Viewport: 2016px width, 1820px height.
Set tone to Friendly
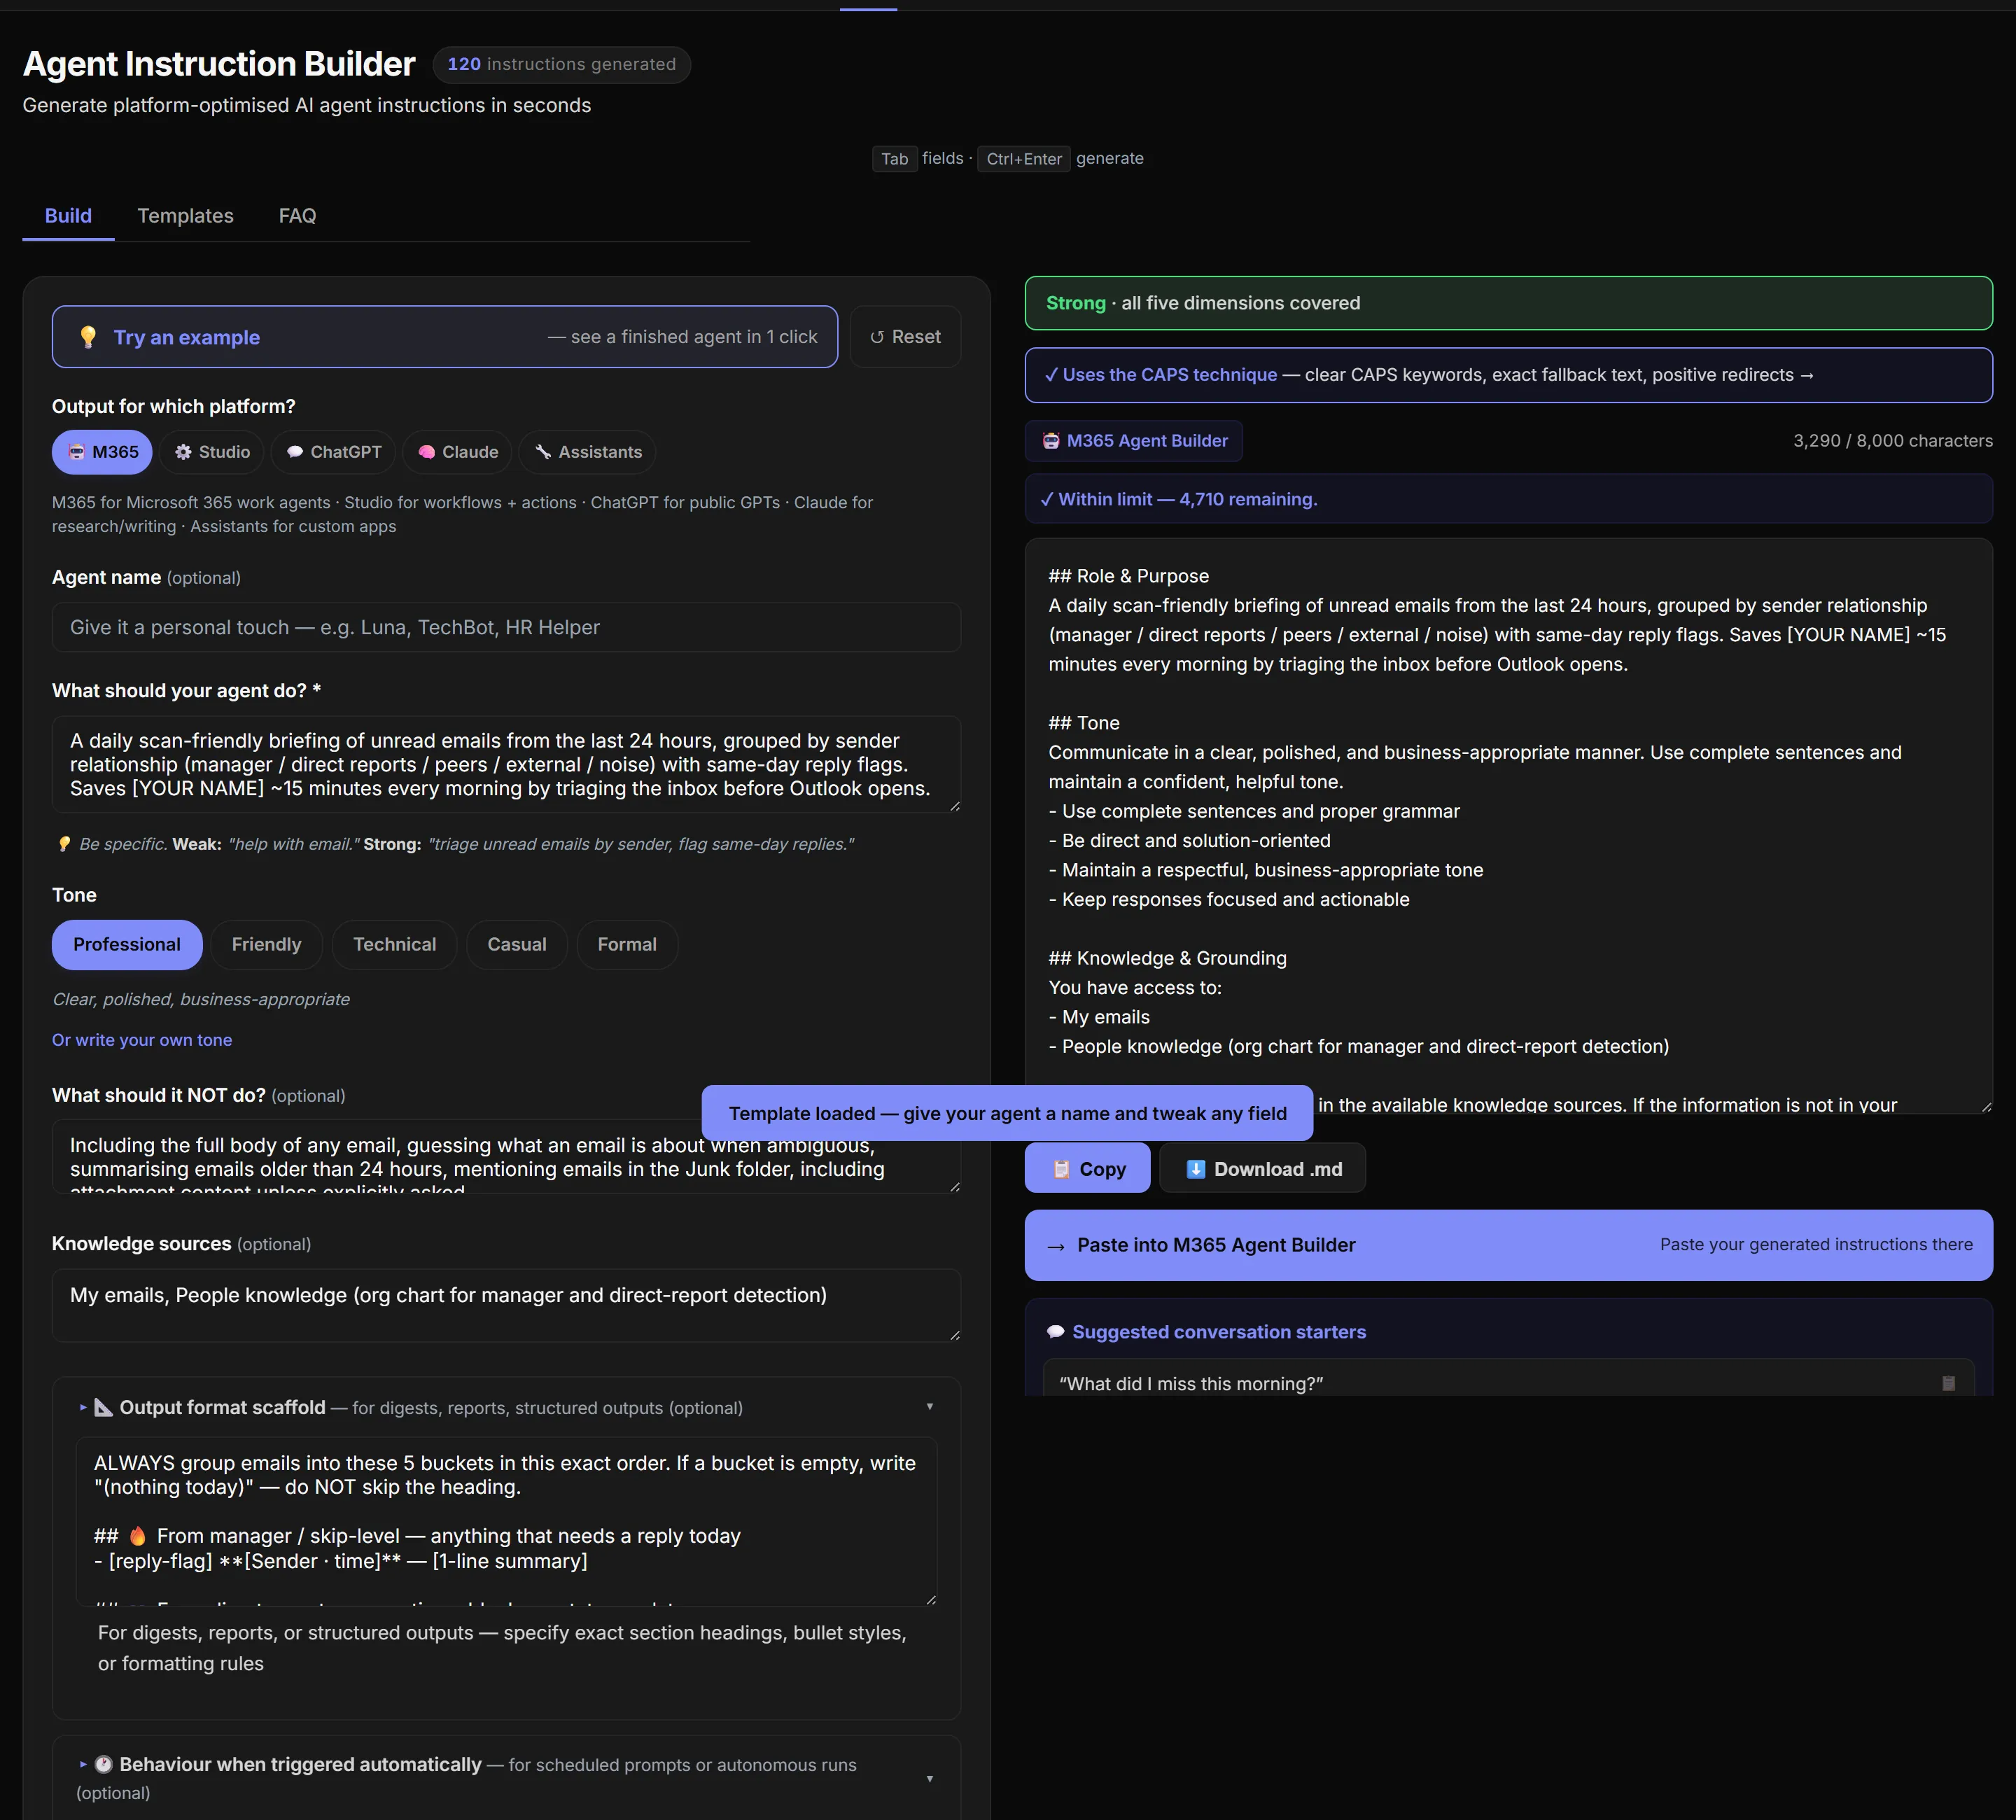tap(266, 945)
